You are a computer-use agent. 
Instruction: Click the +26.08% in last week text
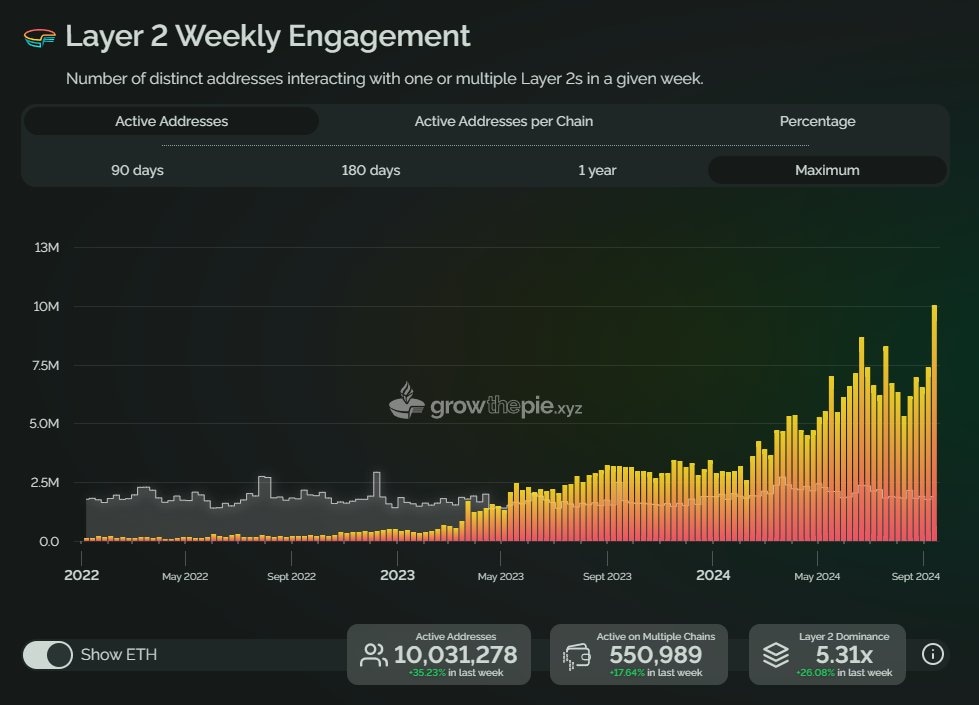(844, 673)
